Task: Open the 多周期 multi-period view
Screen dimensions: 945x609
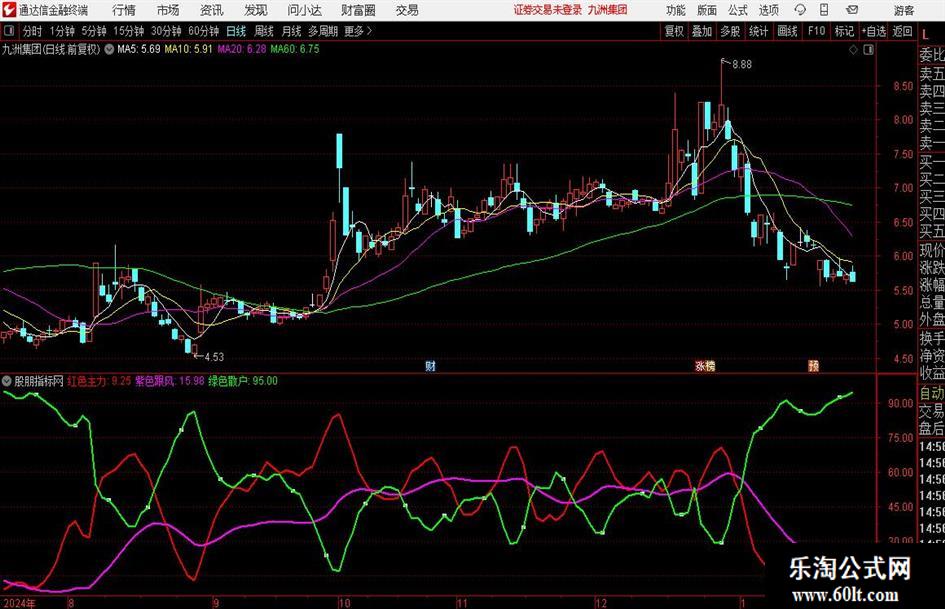Action: click(x=323, y=31)
